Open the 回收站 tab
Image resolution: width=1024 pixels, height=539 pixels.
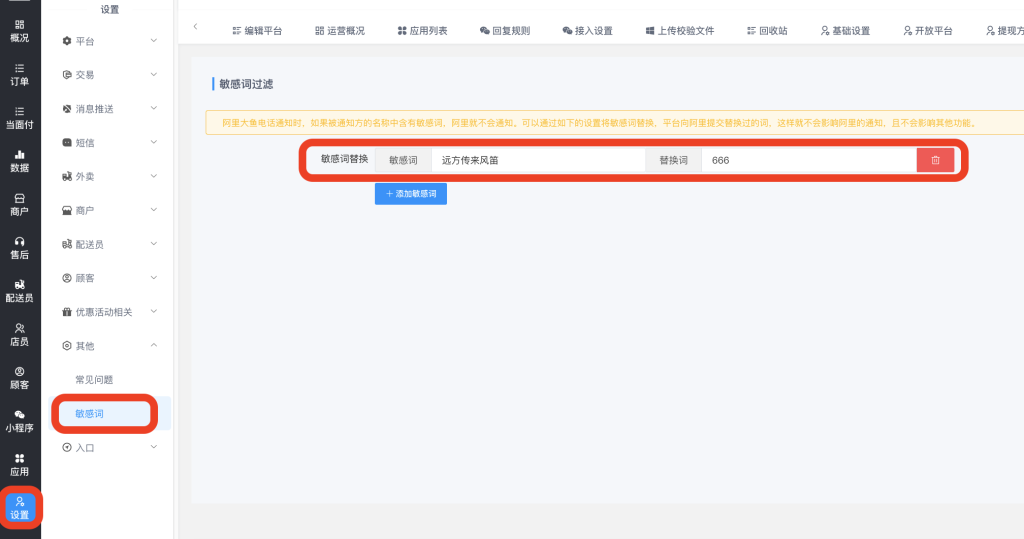coord(766,31)
